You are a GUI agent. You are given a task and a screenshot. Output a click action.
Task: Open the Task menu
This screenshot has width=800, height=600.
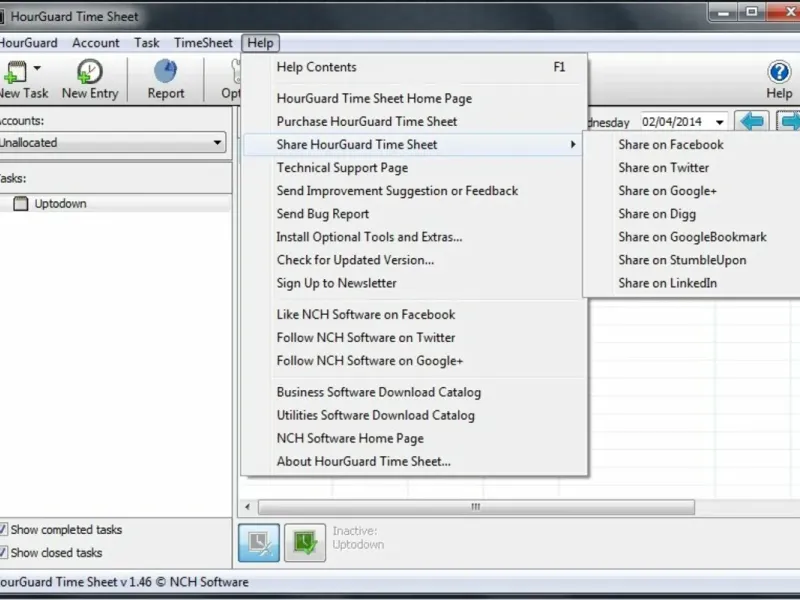pos(146,43)
